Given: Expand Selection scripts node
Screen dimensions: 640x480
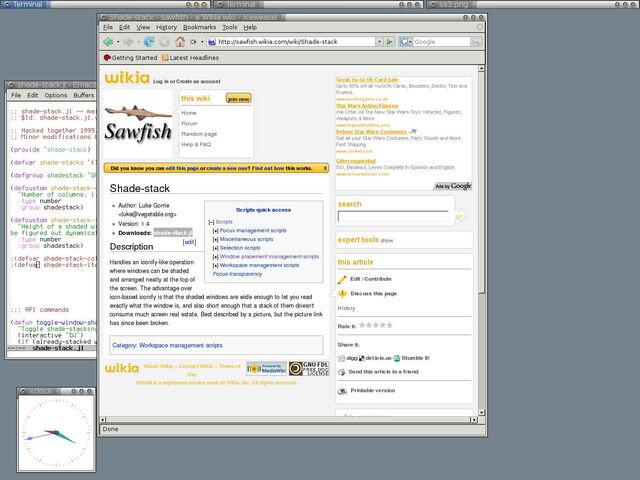Looking at the screenshot, I should (x=216, y=248).
